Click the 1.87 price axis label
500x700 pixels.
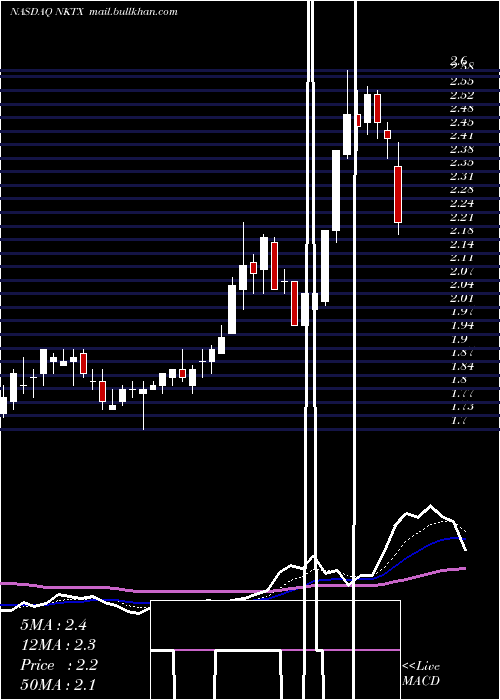click(462, 353)
